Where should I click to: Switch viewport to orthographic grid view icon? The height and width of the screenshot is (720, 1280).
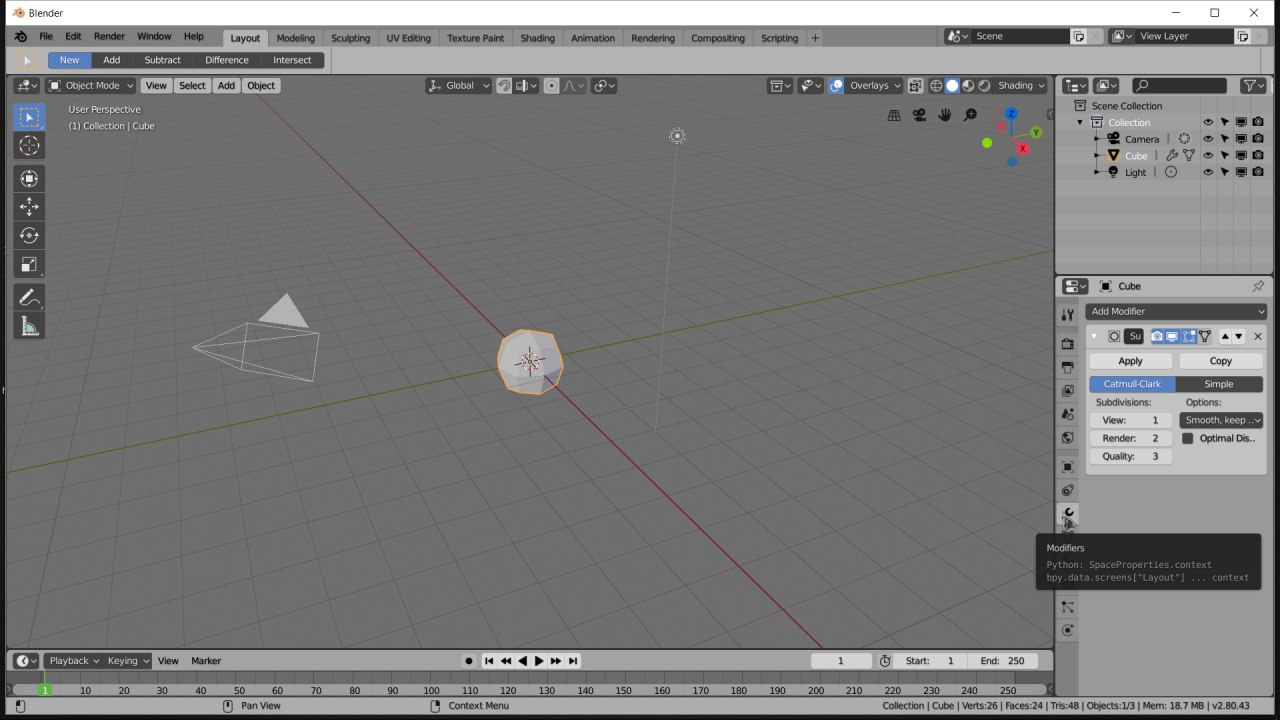click(894, 115)
